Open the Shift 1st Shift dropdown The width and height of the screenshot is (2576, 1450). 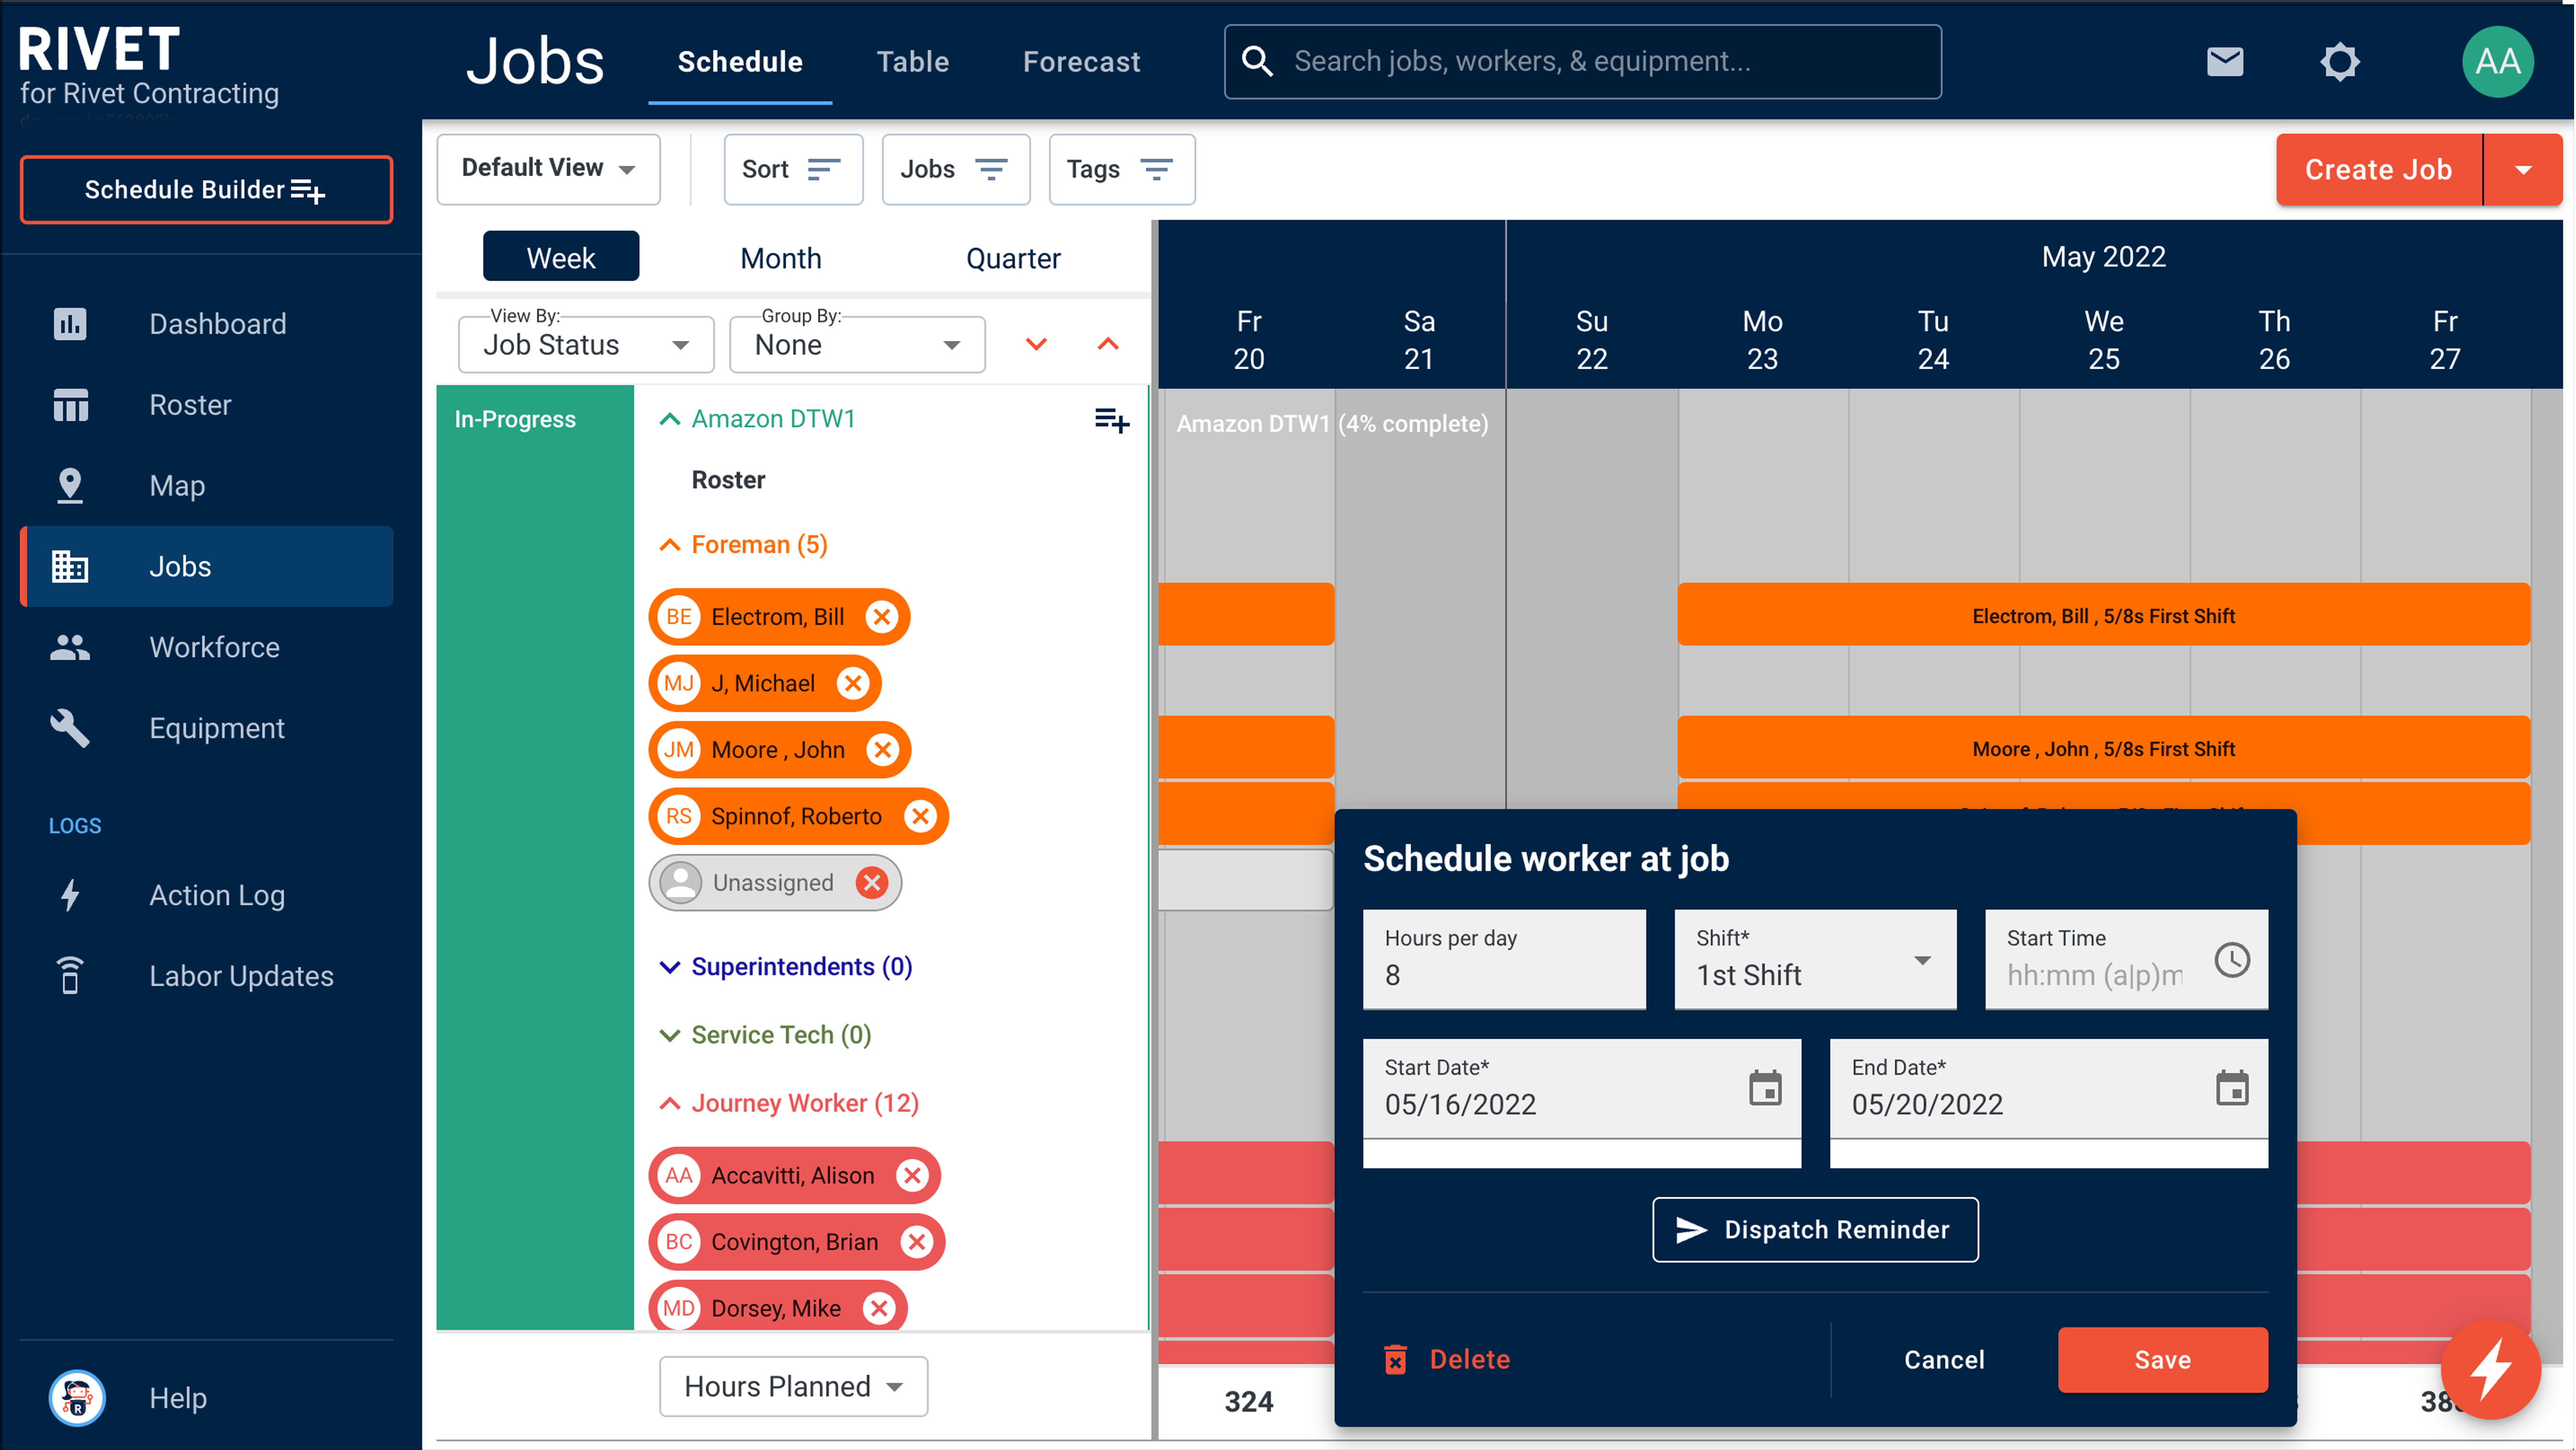[1815, 960]
